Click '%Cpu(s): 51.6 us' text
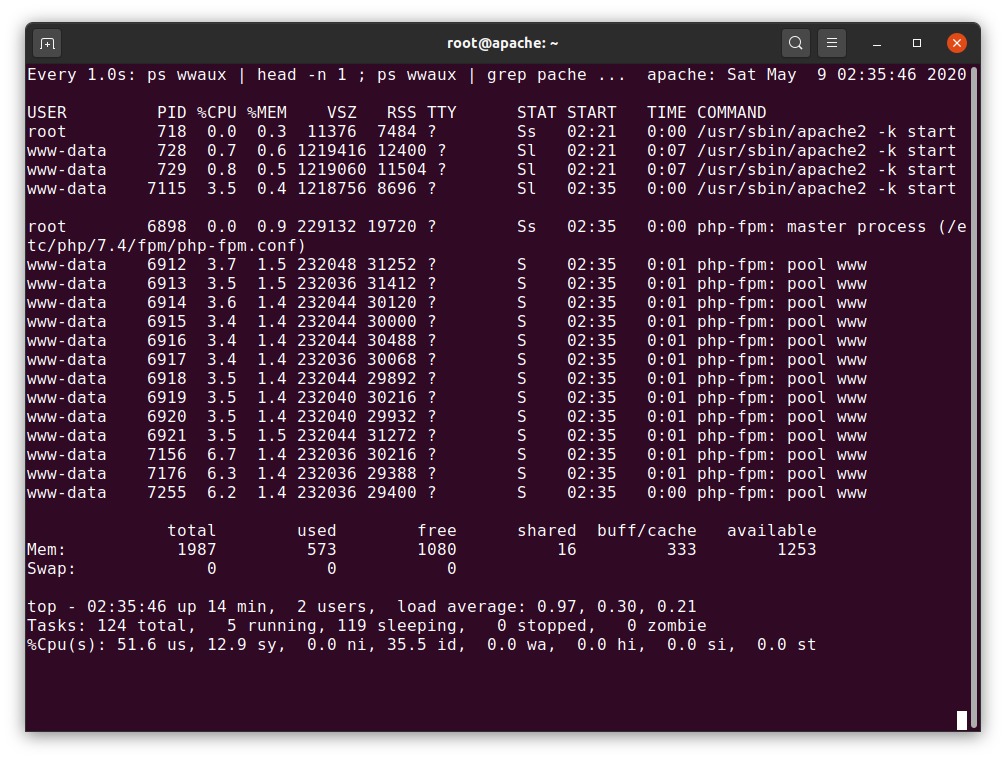 click(x=107, y=645)
